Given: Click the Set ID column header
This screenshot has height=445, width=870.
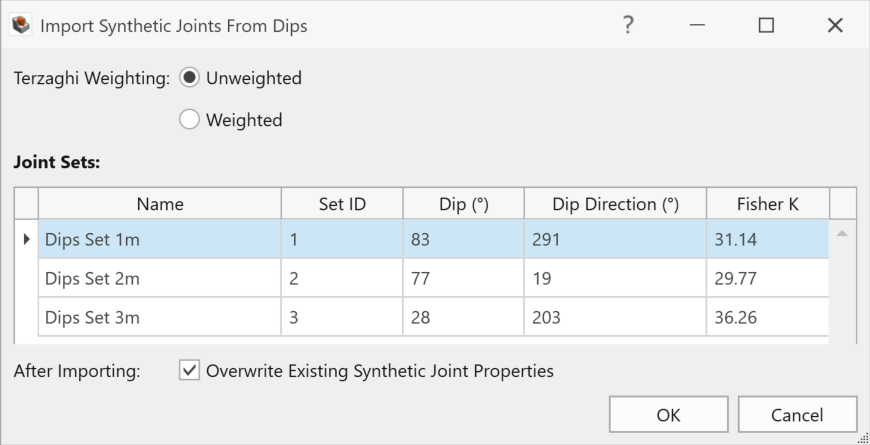Looking at the screenshot, I should pyautogui.click(x=342, y=204).
